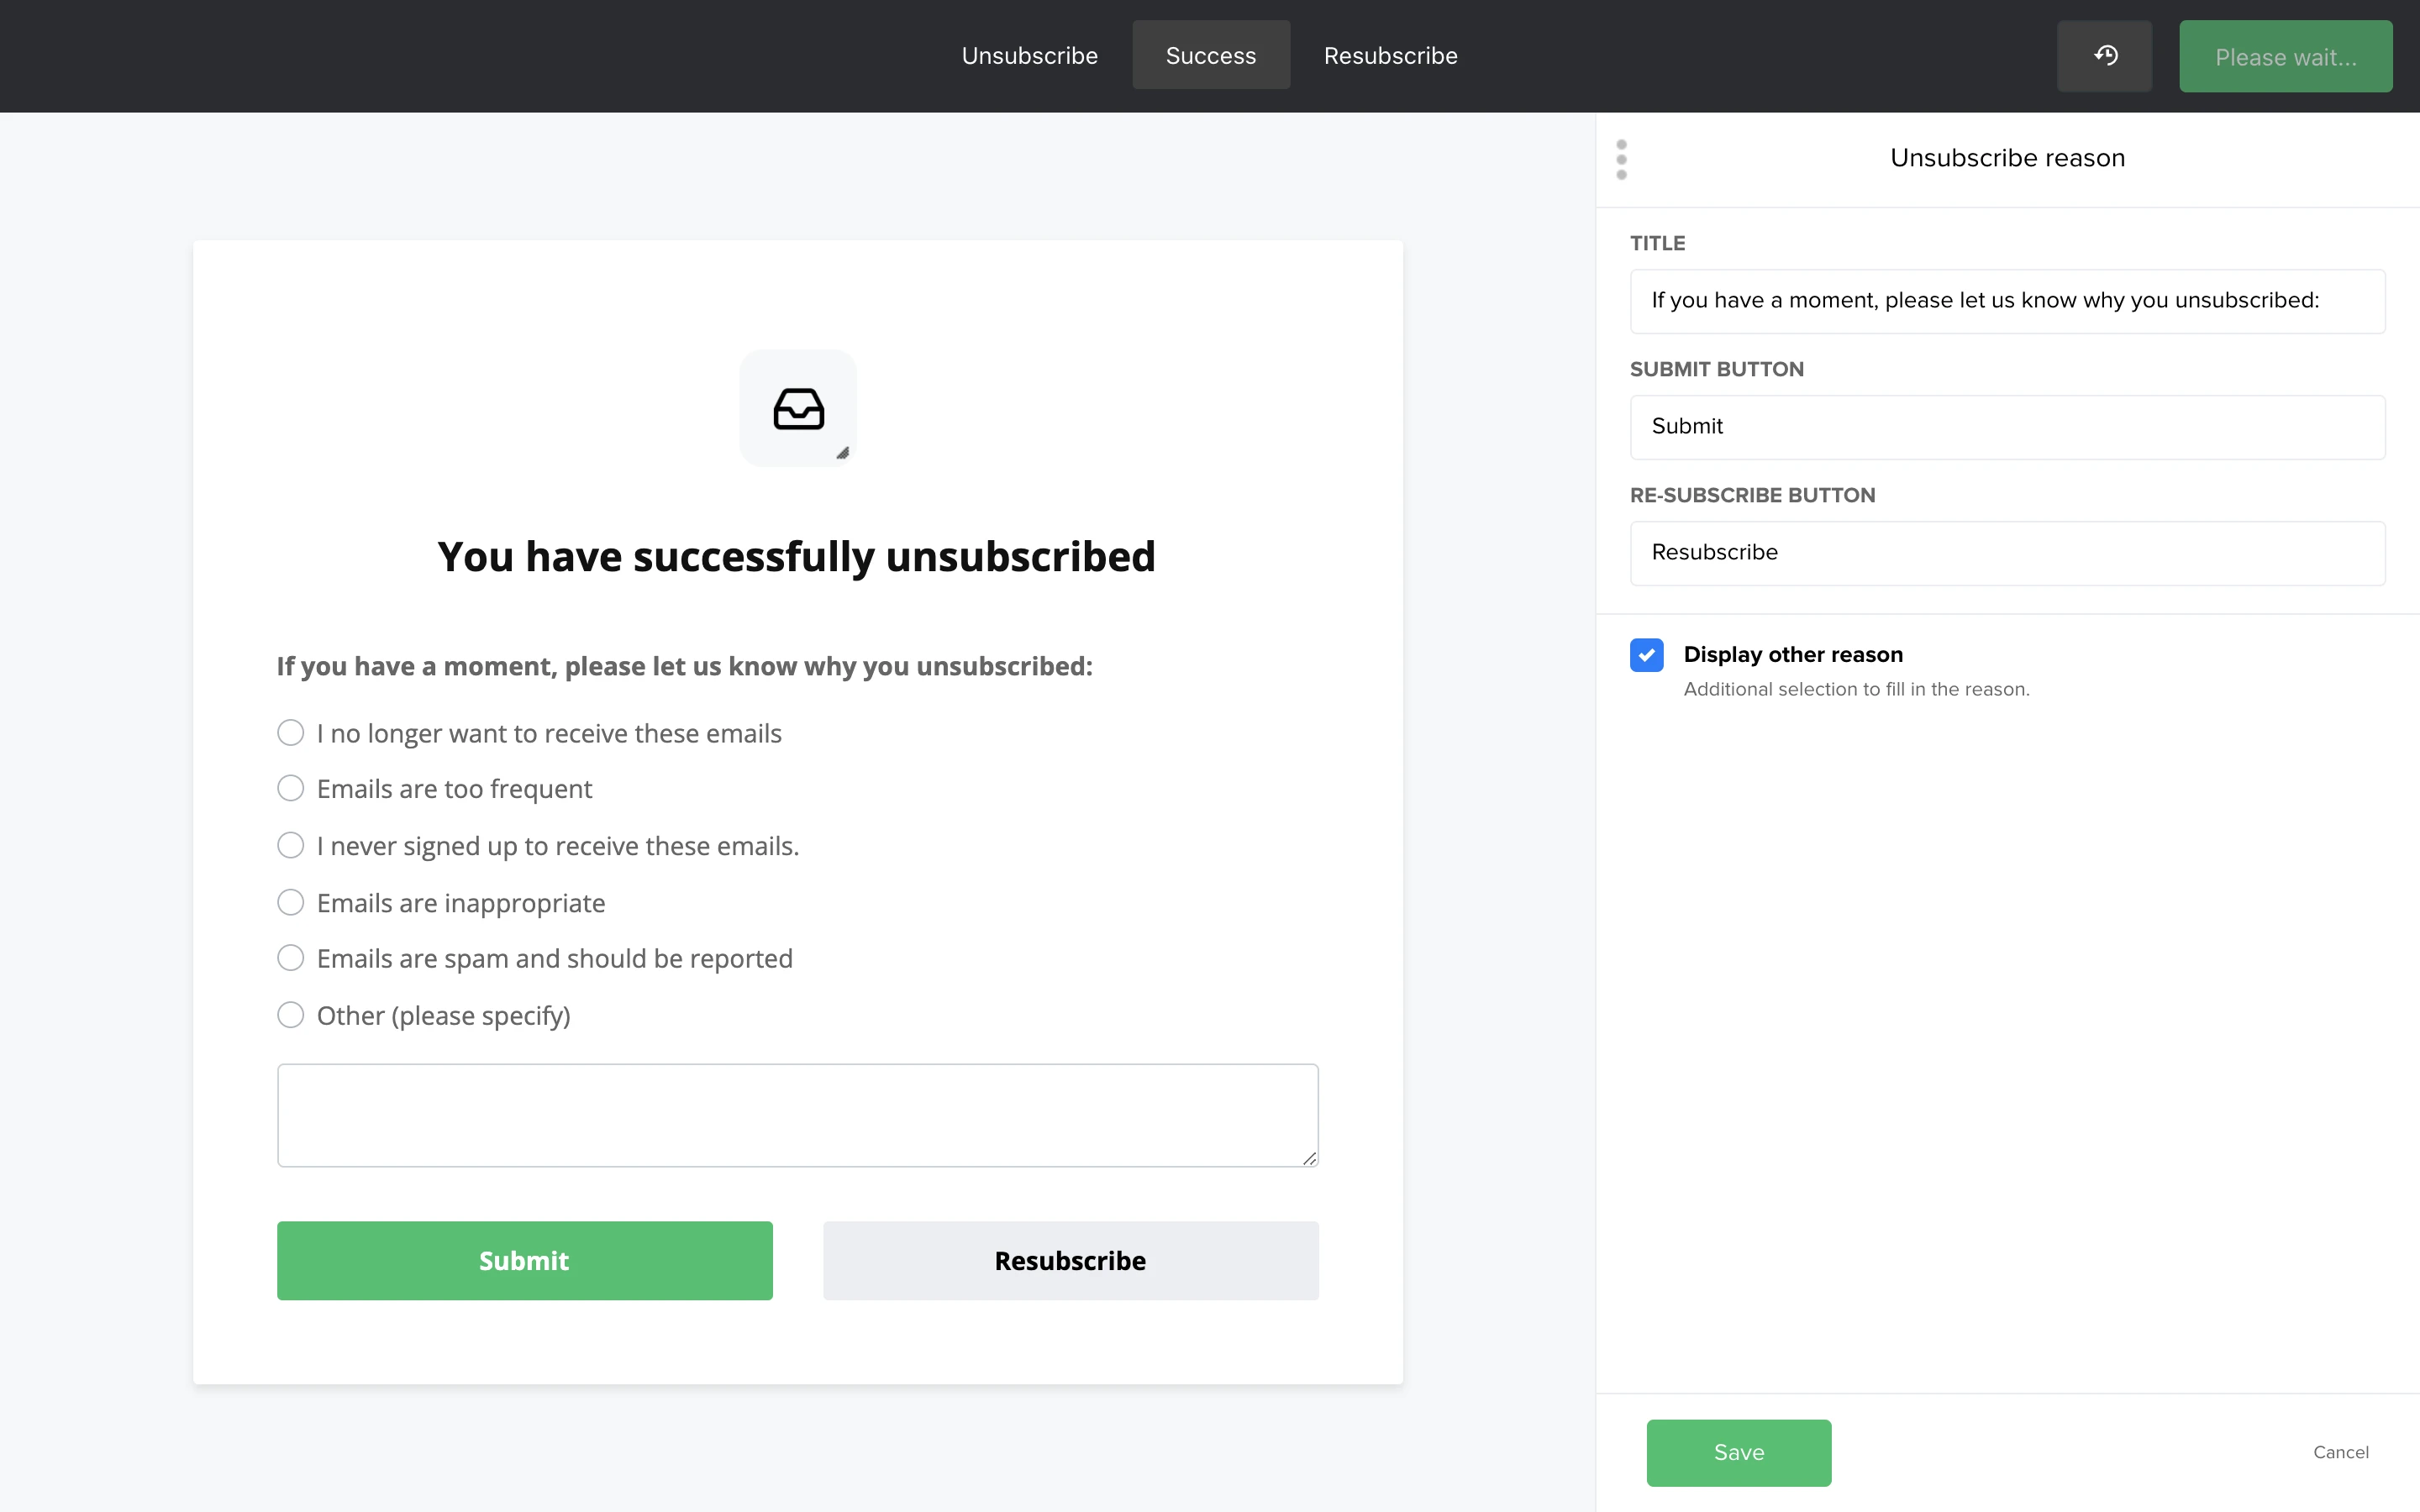The width and height of the screenshot is (2420, 1512).
Task: Choose 'Other (please specify)' radio button
Action: [x=291, y=1016]
